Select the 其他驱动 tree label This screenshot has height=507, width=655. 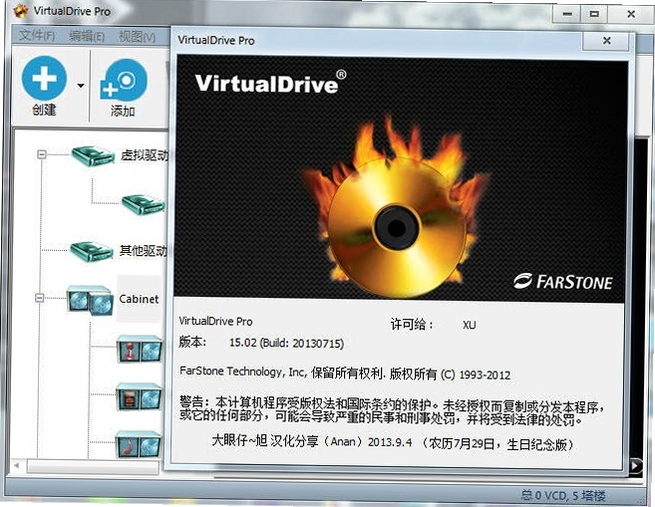point(143,251)
